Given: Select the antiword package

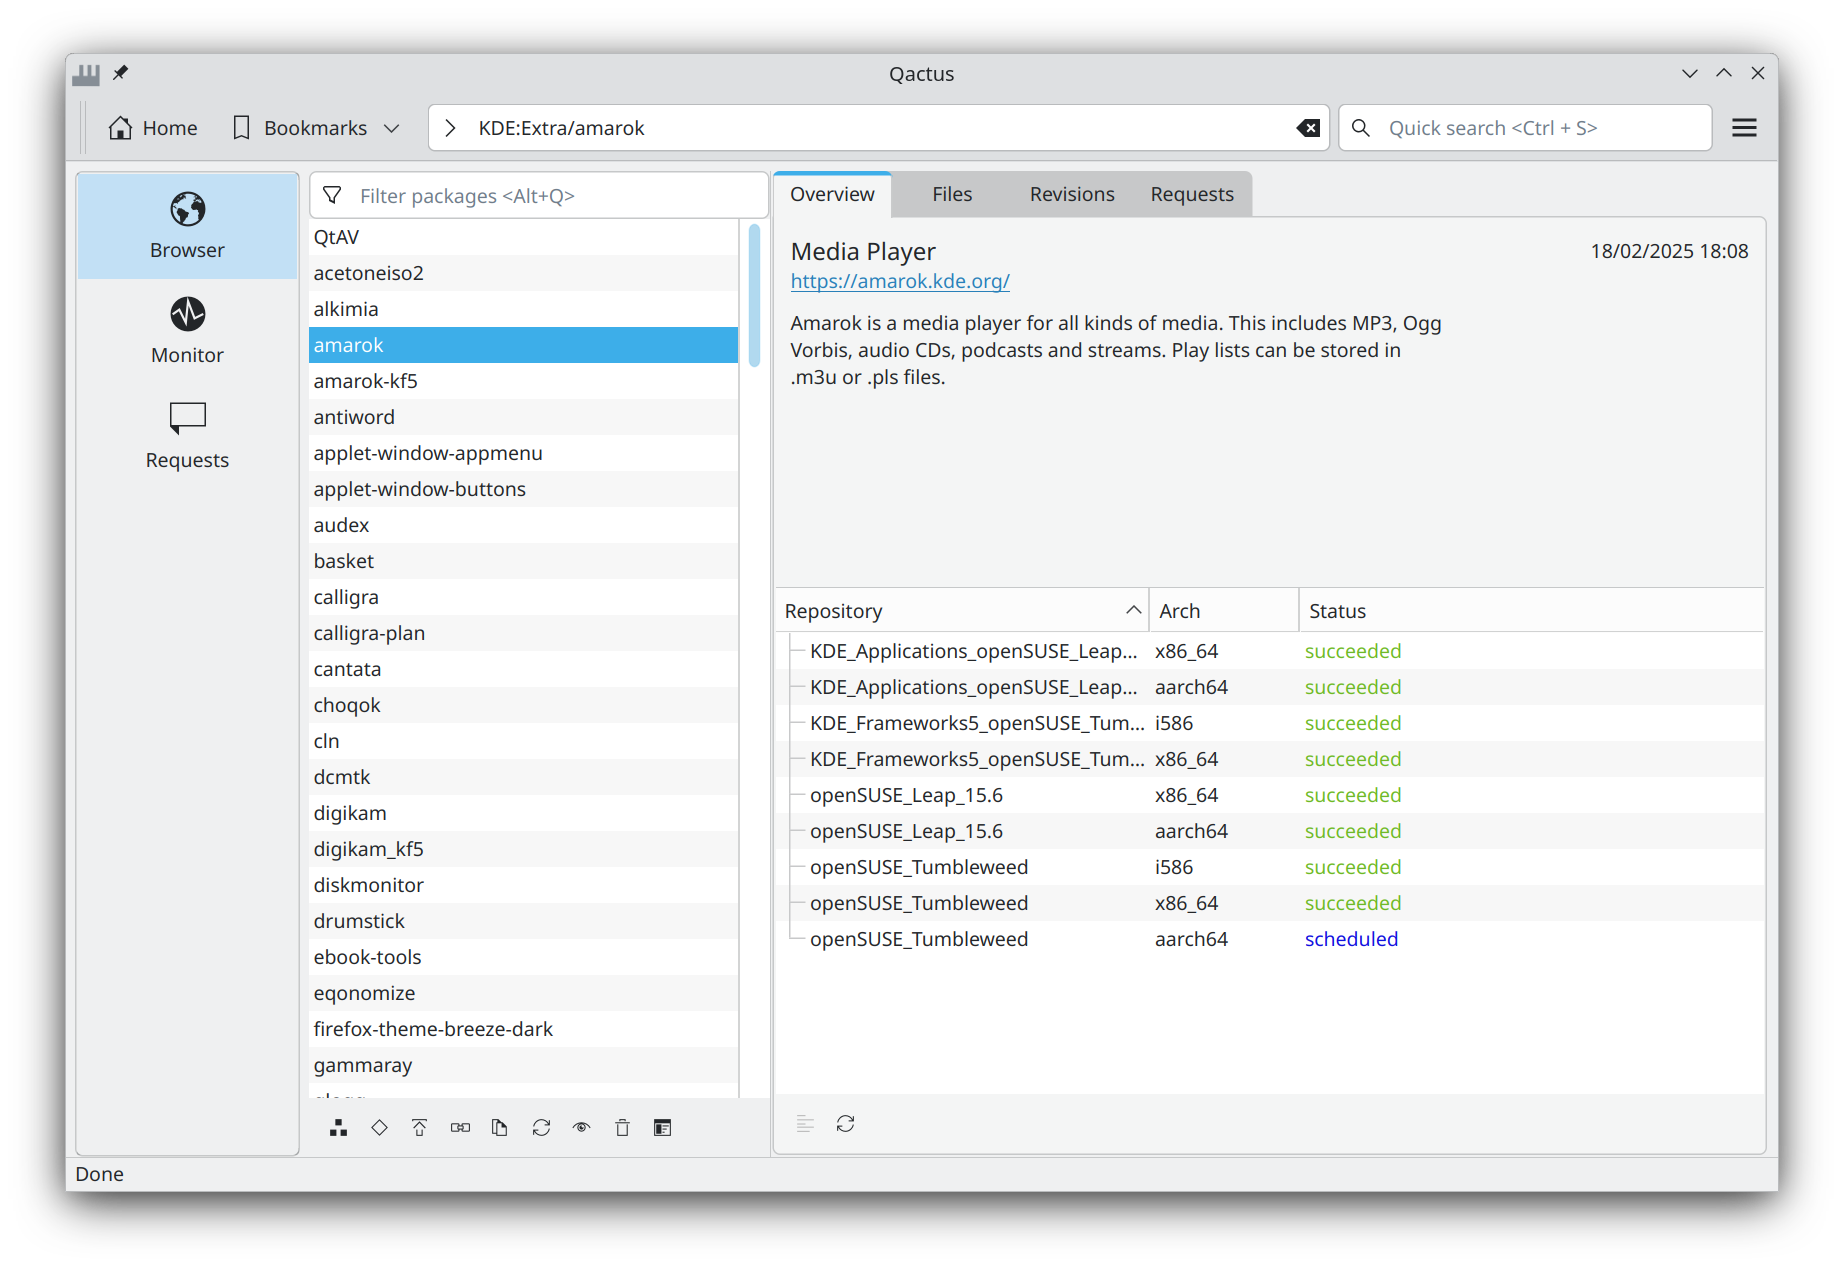Looking at the screenshot, I should (523, 417).
